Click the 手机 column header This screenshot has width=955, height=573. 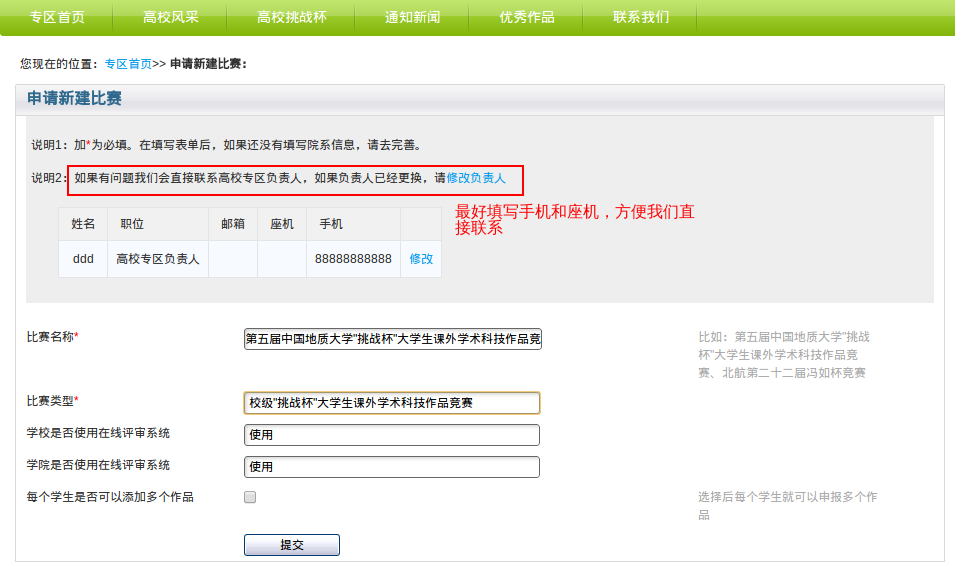(x=353, y=224)
